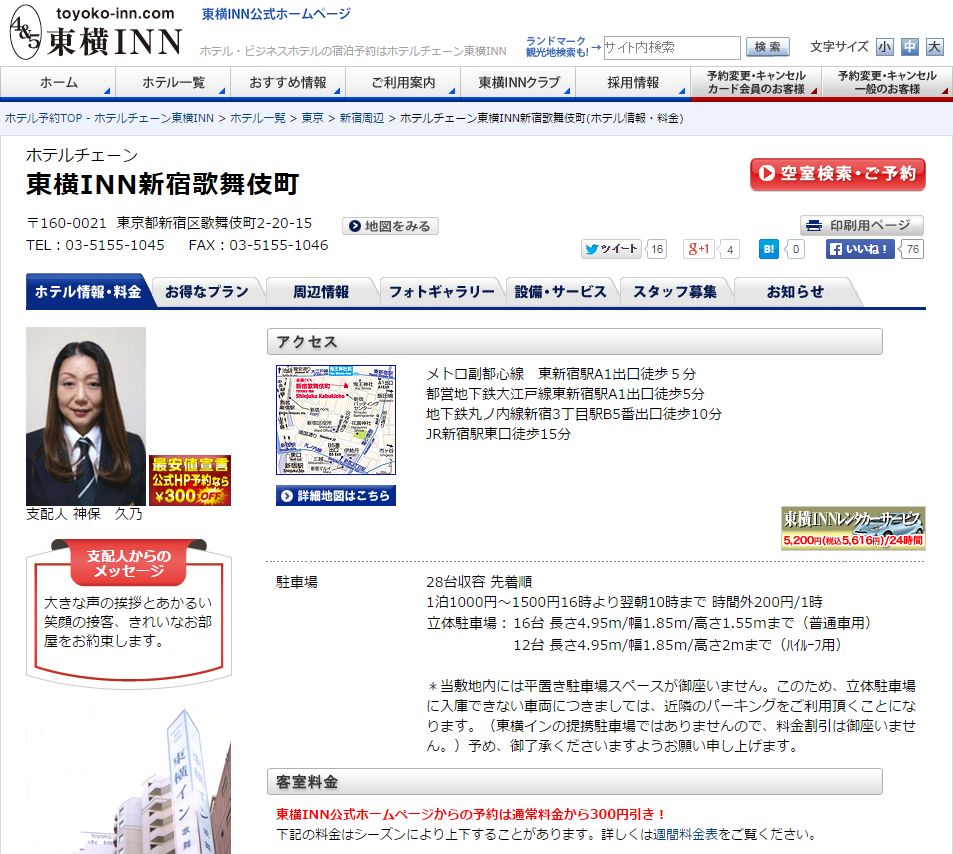Click the access map thumbnail
Viewport: 953px width, 854px height.
coord(335,420)
